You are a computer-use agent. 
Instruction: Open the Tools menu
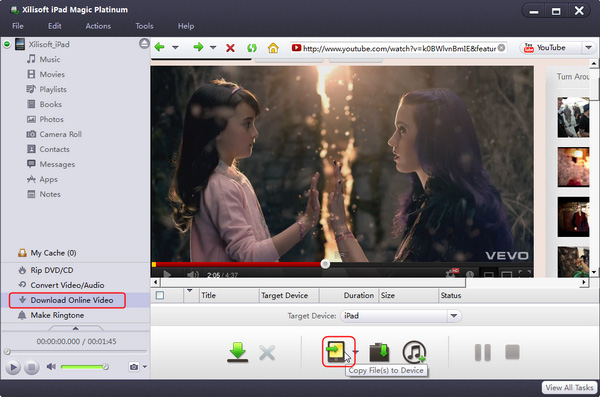[144, 26]
